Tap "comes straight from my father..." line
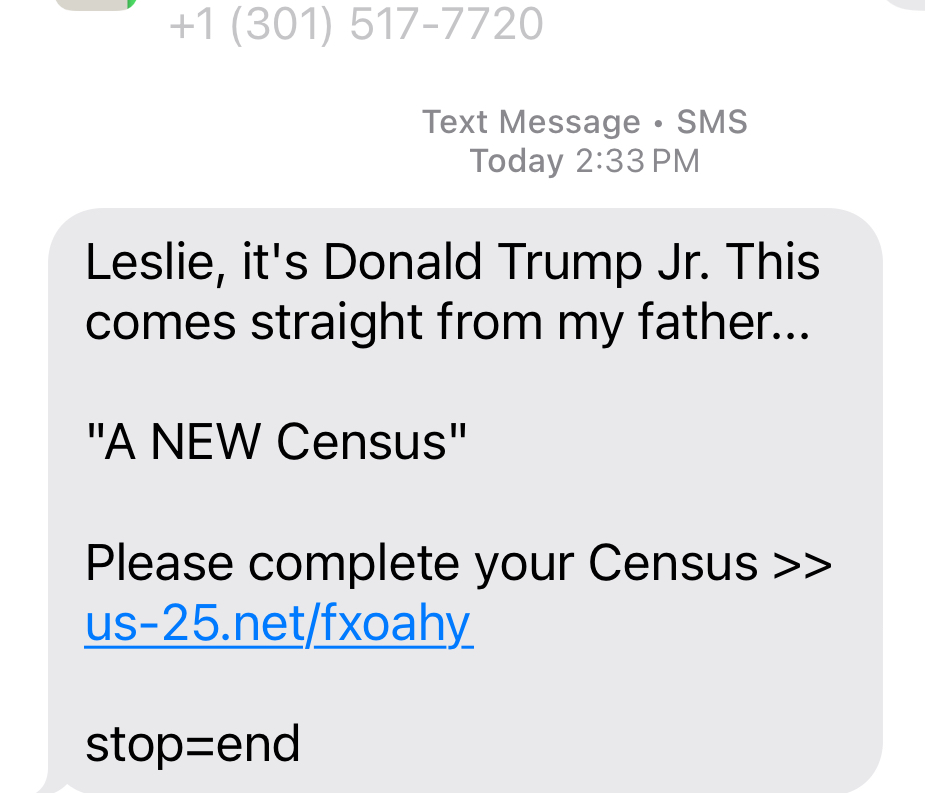This screenshot has width=925, height=793. [447, 323]
